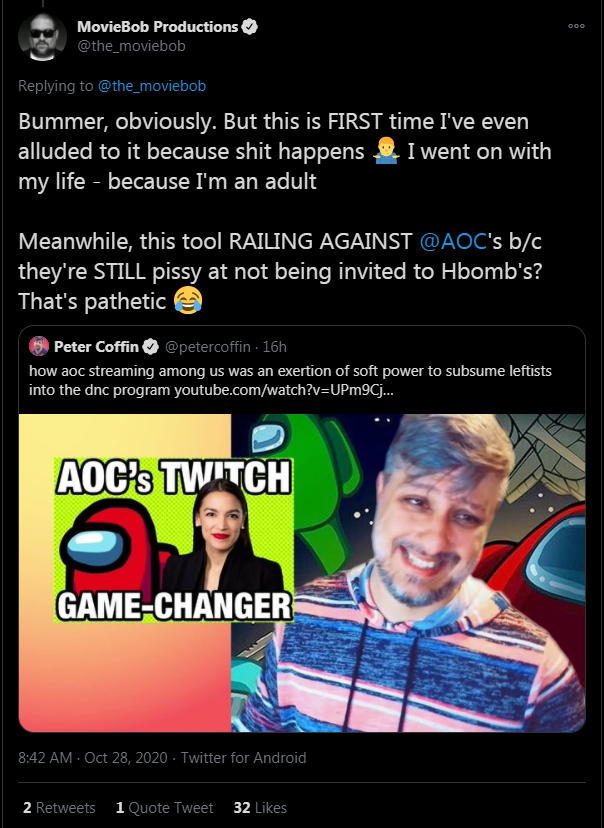
Task: Open the quoted tweet text about aoc streaming
Action: coord(290,381)
